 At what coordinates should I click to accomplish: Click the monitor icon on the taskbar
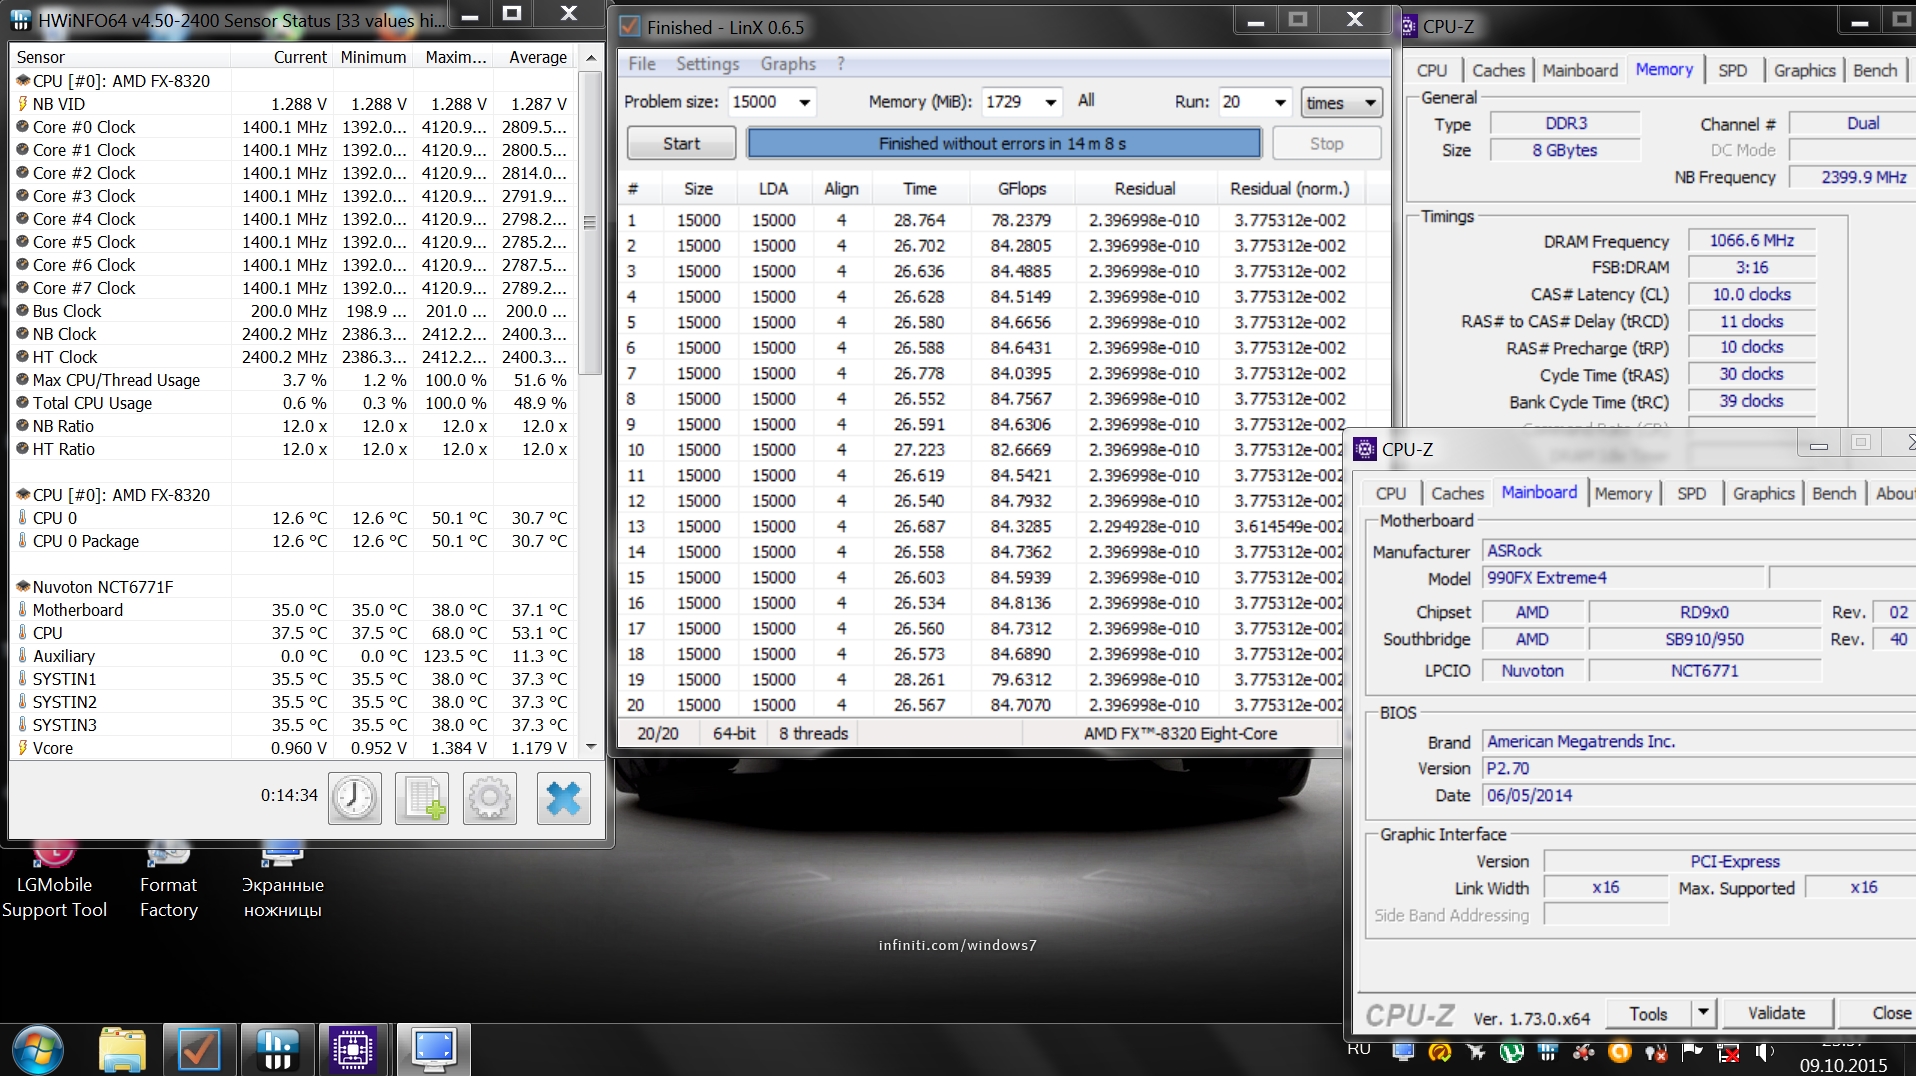coord(433,1050)
